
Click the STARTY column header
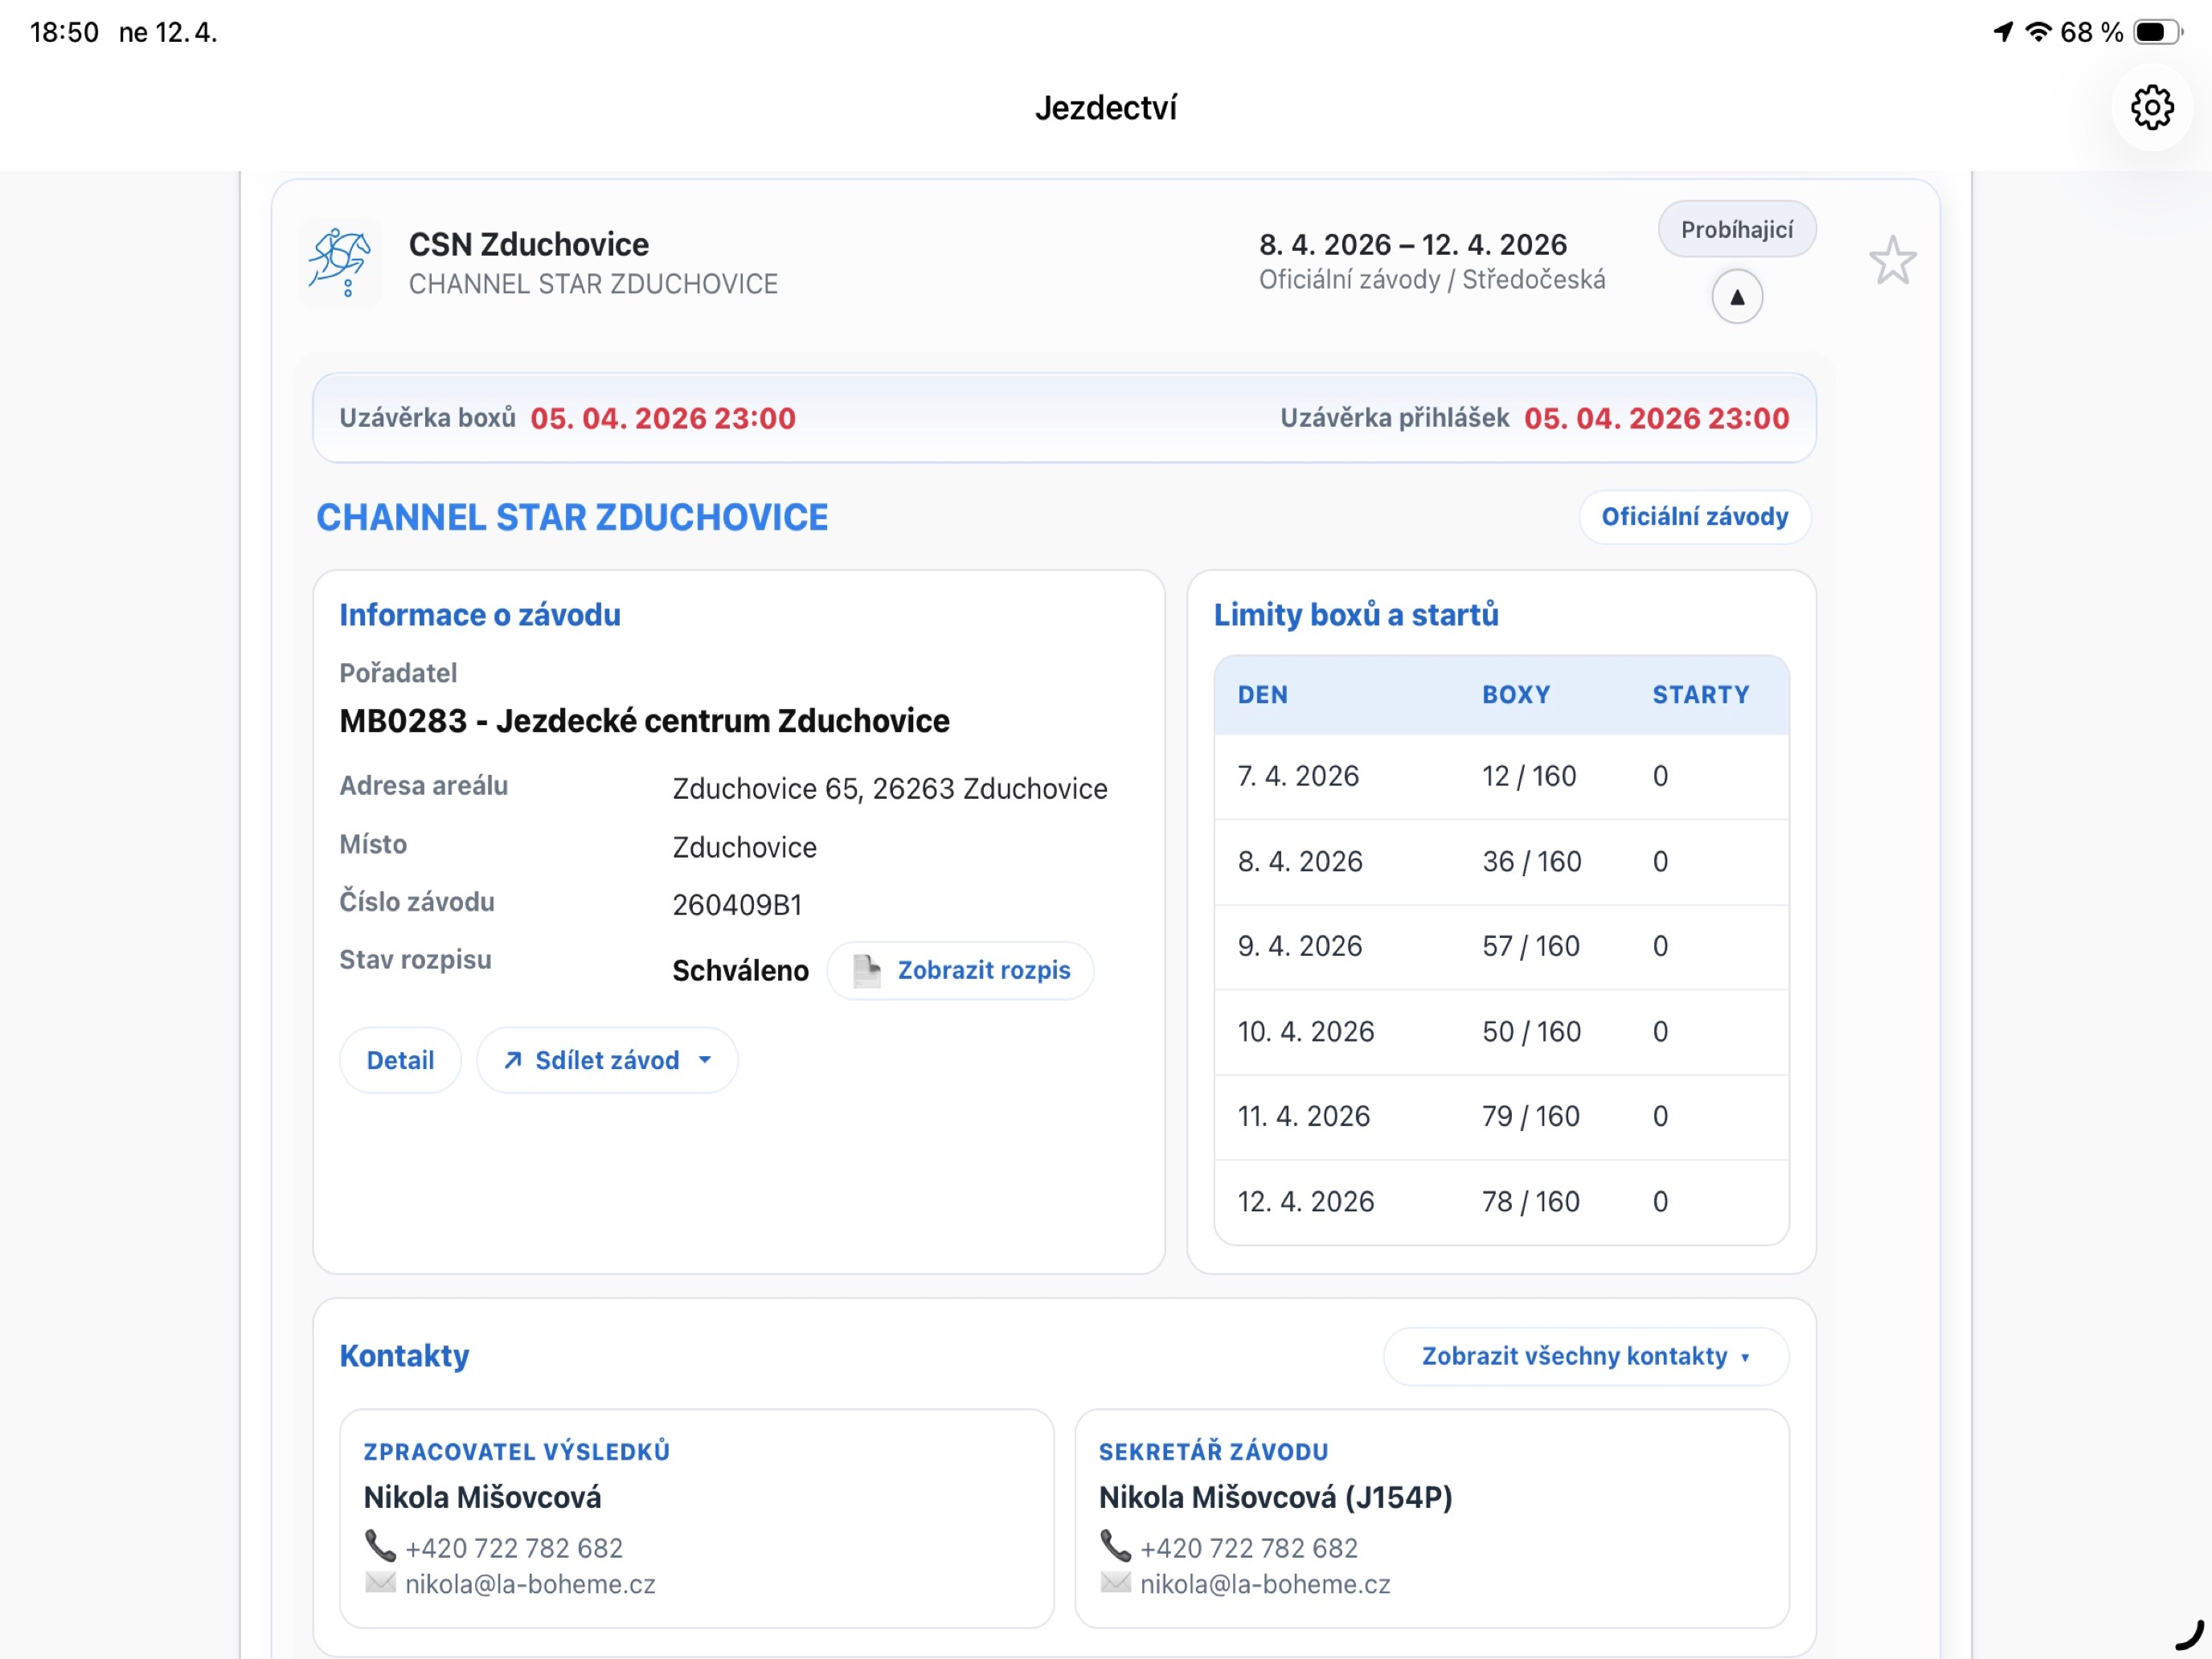(1700, 695)
